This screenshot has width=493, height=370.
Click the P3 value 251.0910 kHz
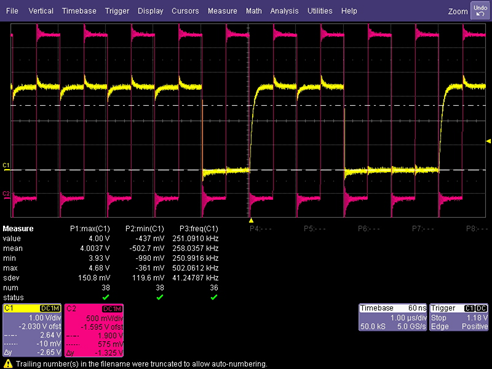[195, 239]
